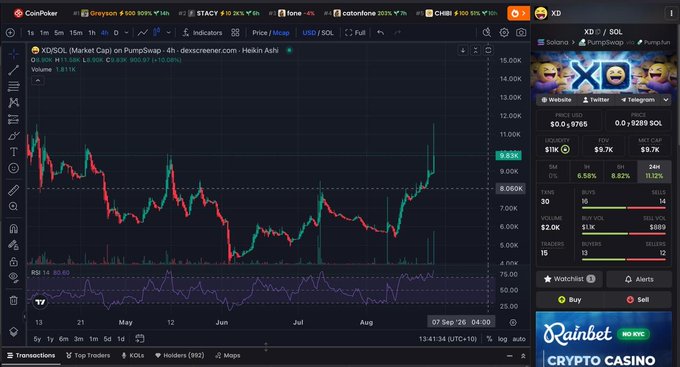This screenshot has height=367, width=680.
Task: Open the candlestick chart type selector
Action: coord(157,33)
